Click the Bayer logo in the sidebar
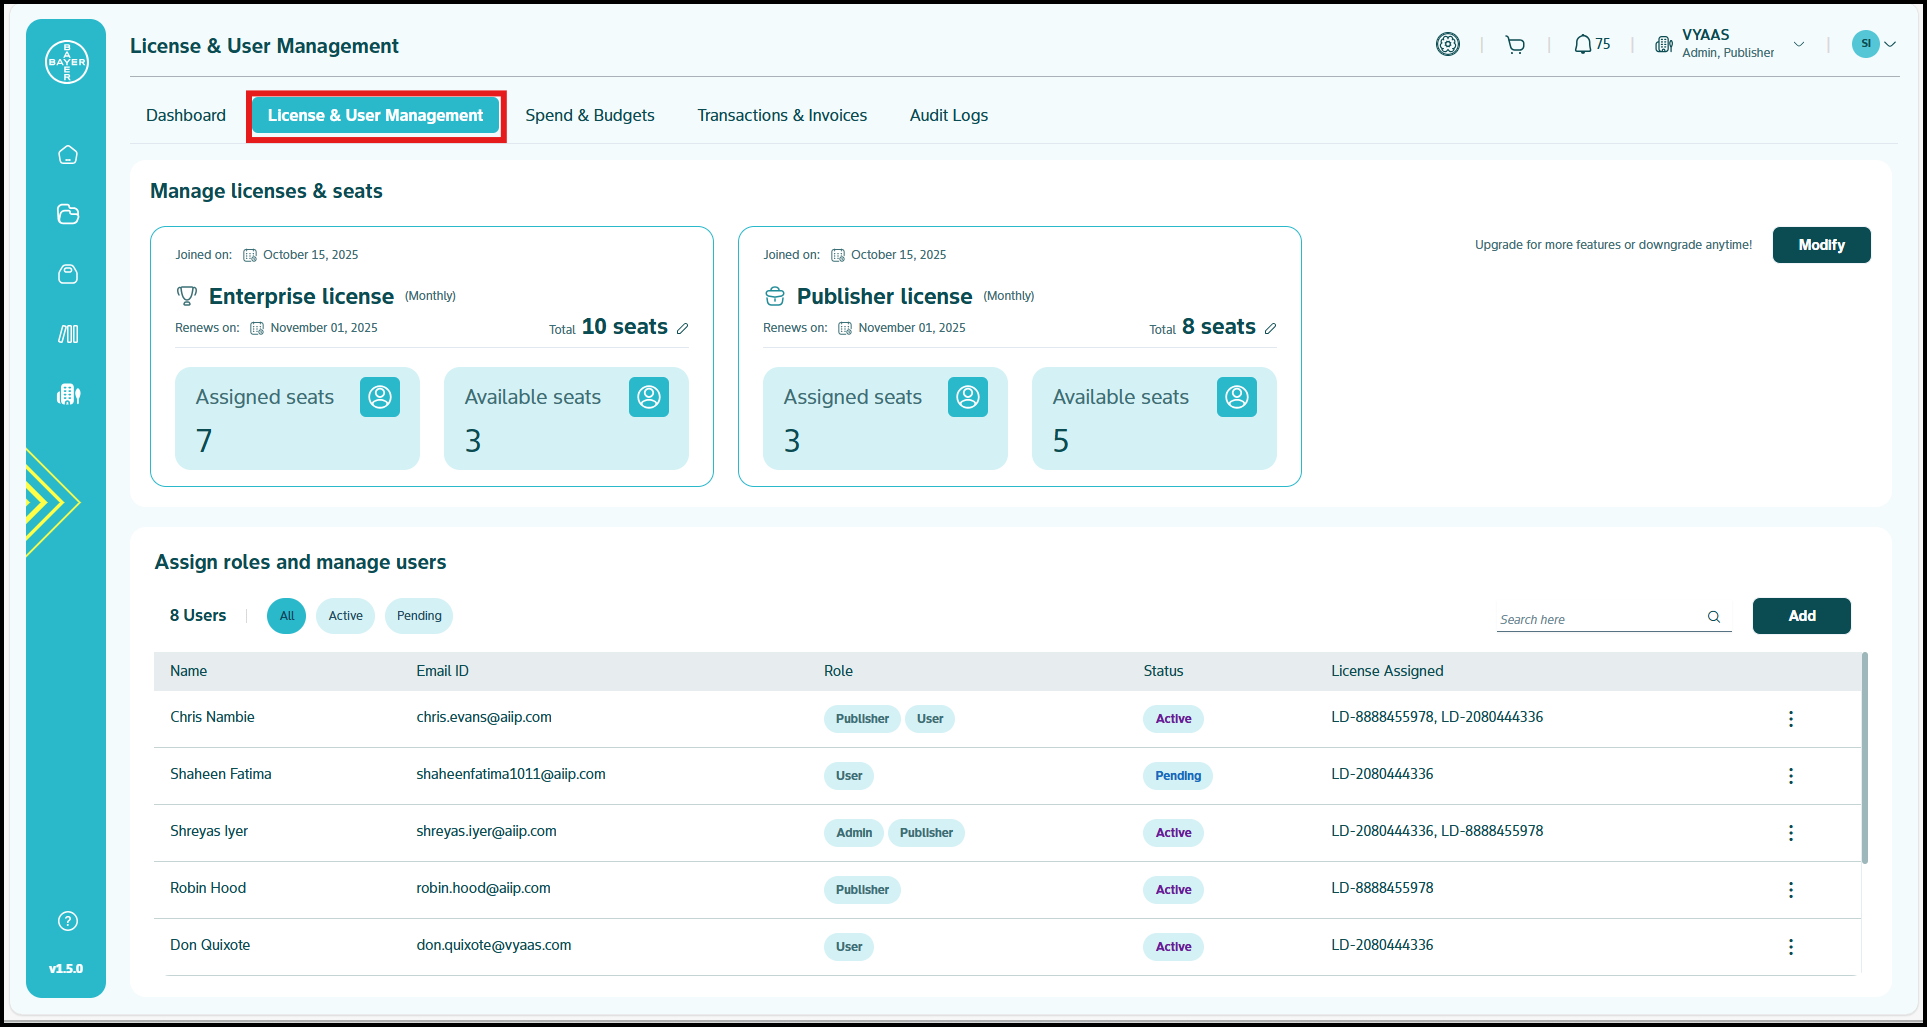 [x=67, y=62]
